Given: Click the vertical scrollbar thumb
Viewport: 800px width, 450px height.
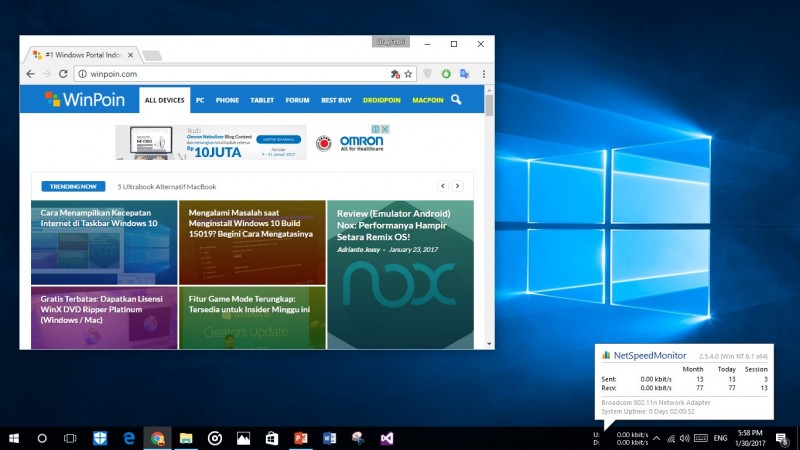Looking at the screenshot, I should pos(489,106).
